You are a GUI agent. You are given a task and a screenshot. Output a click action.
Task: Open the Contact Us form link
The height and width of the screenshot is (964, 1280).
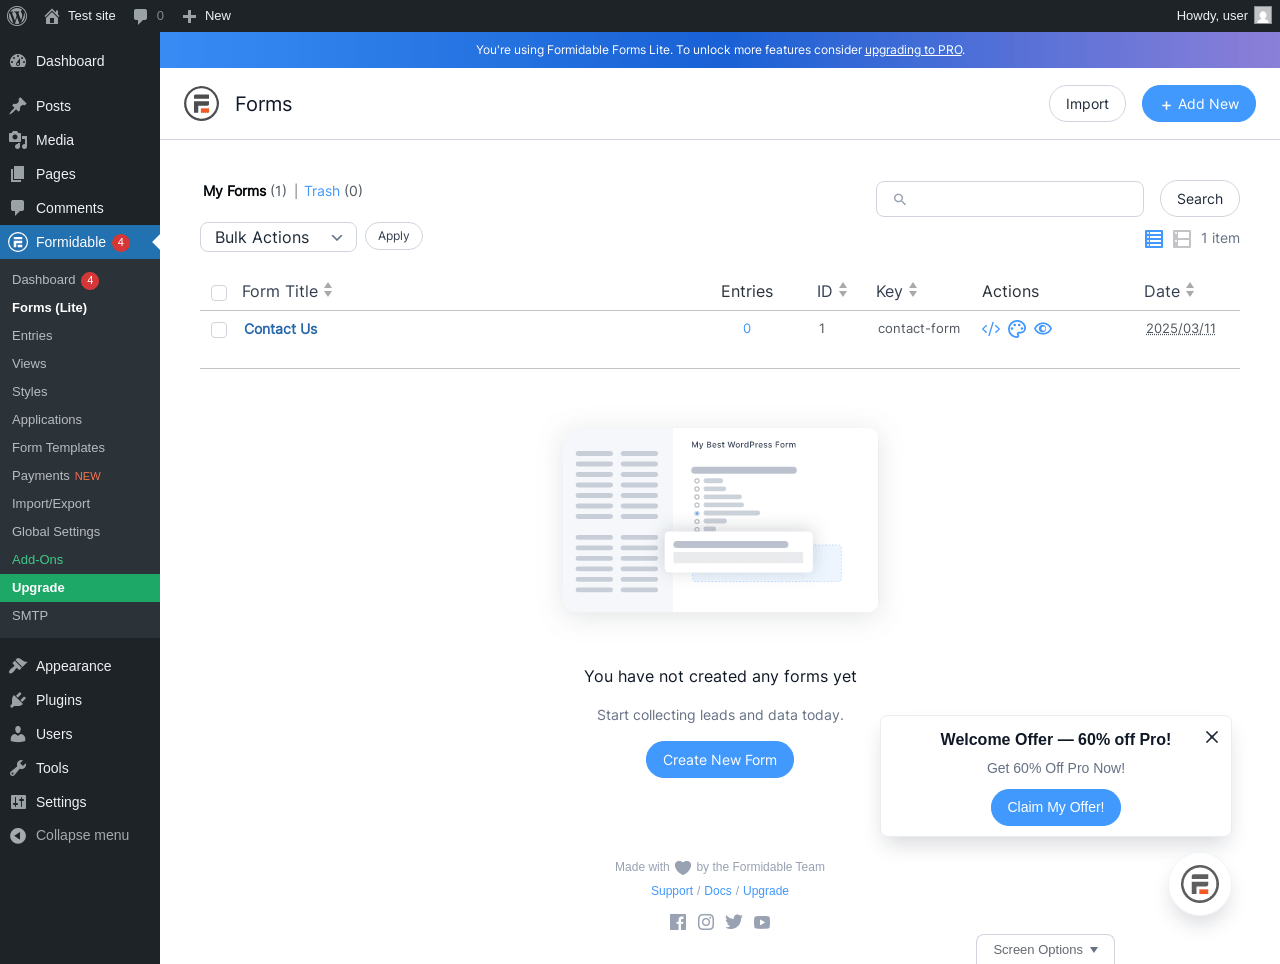click(x=281, y=329)
